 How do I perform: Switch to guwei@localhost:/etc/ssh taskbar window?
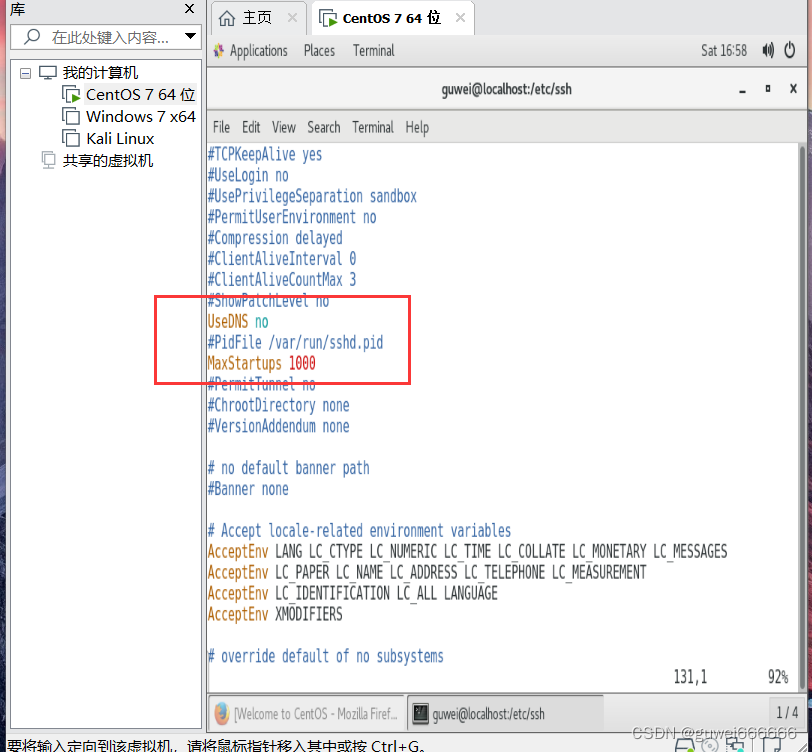505,714
